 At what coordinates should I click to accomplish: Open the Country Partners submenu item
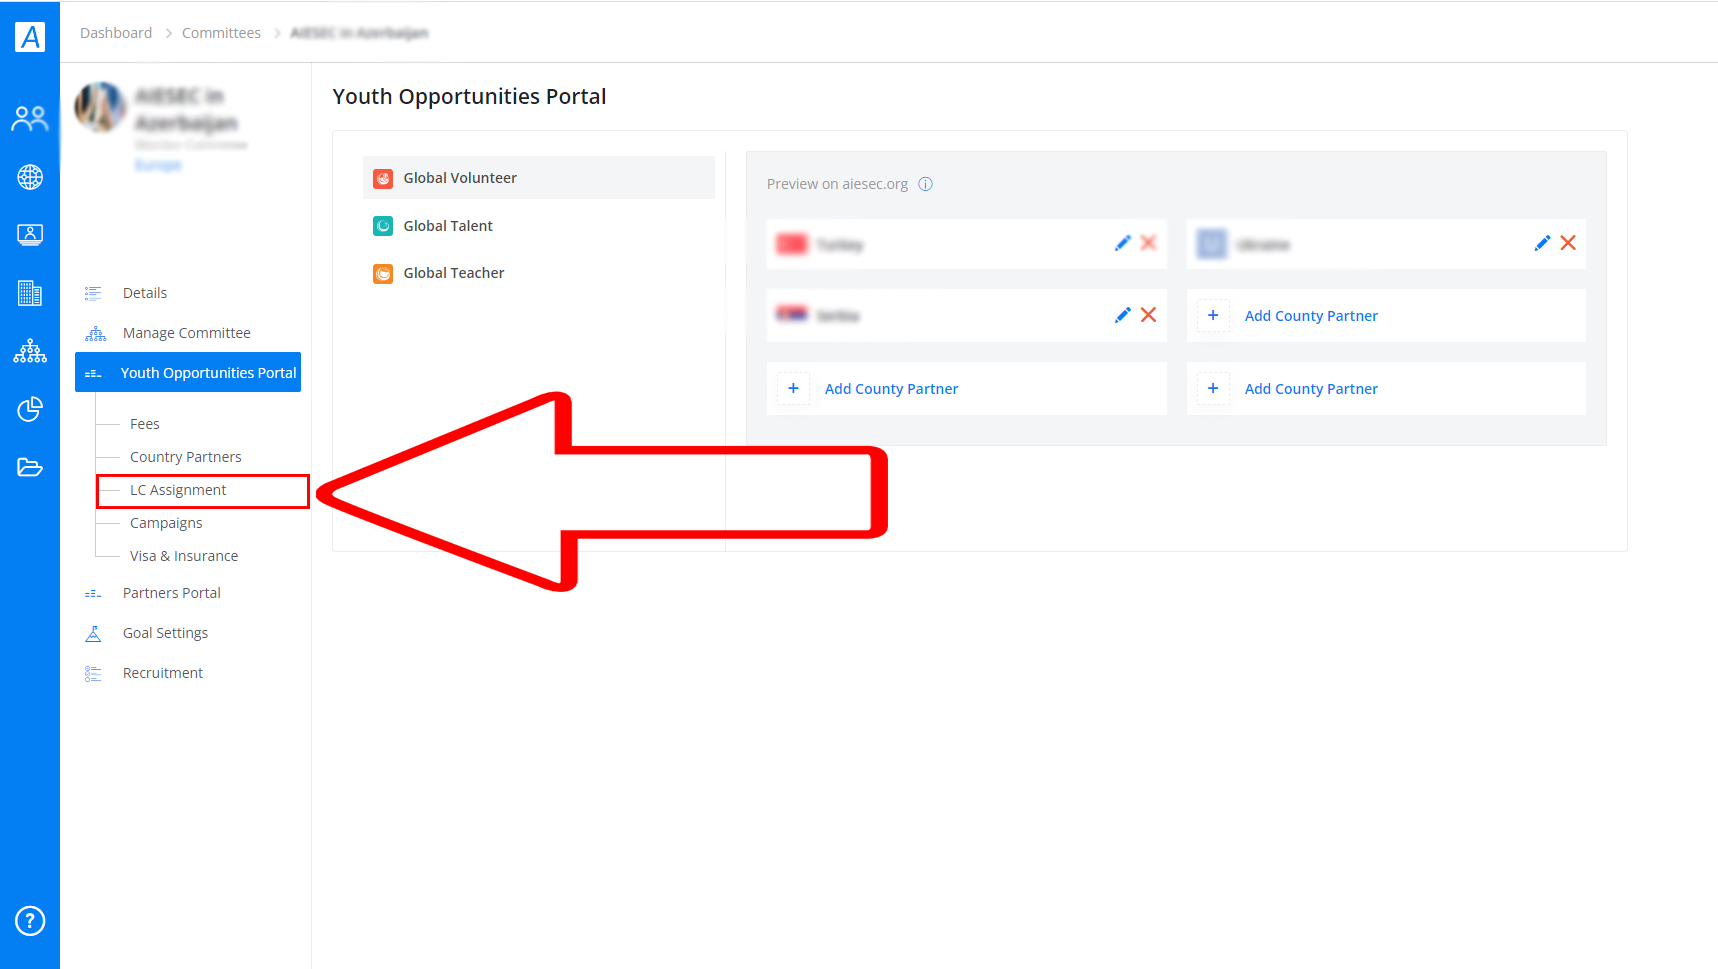[185, 457]
